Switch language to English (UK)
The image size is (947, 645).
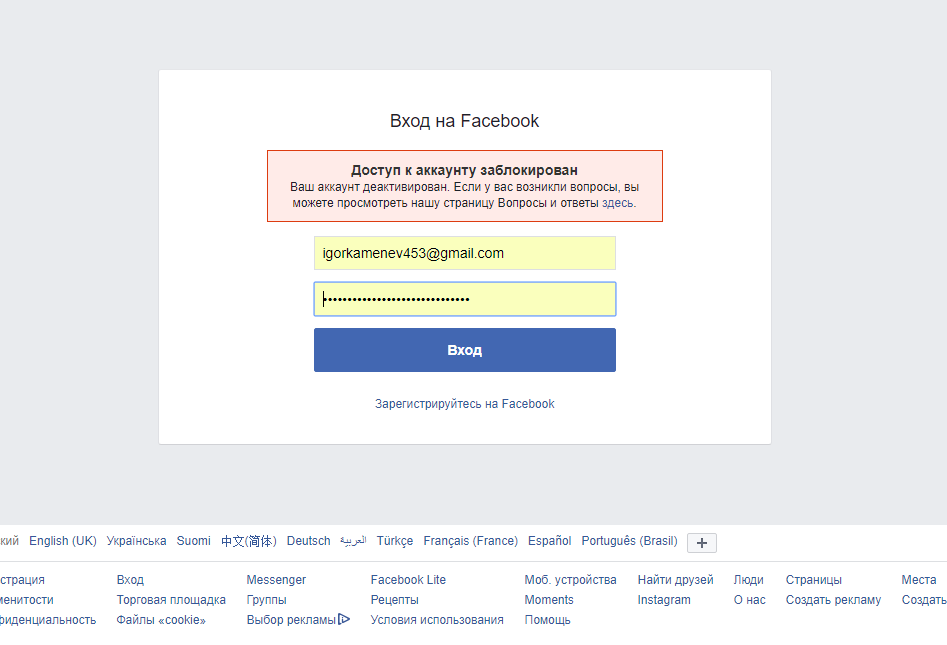63,541
